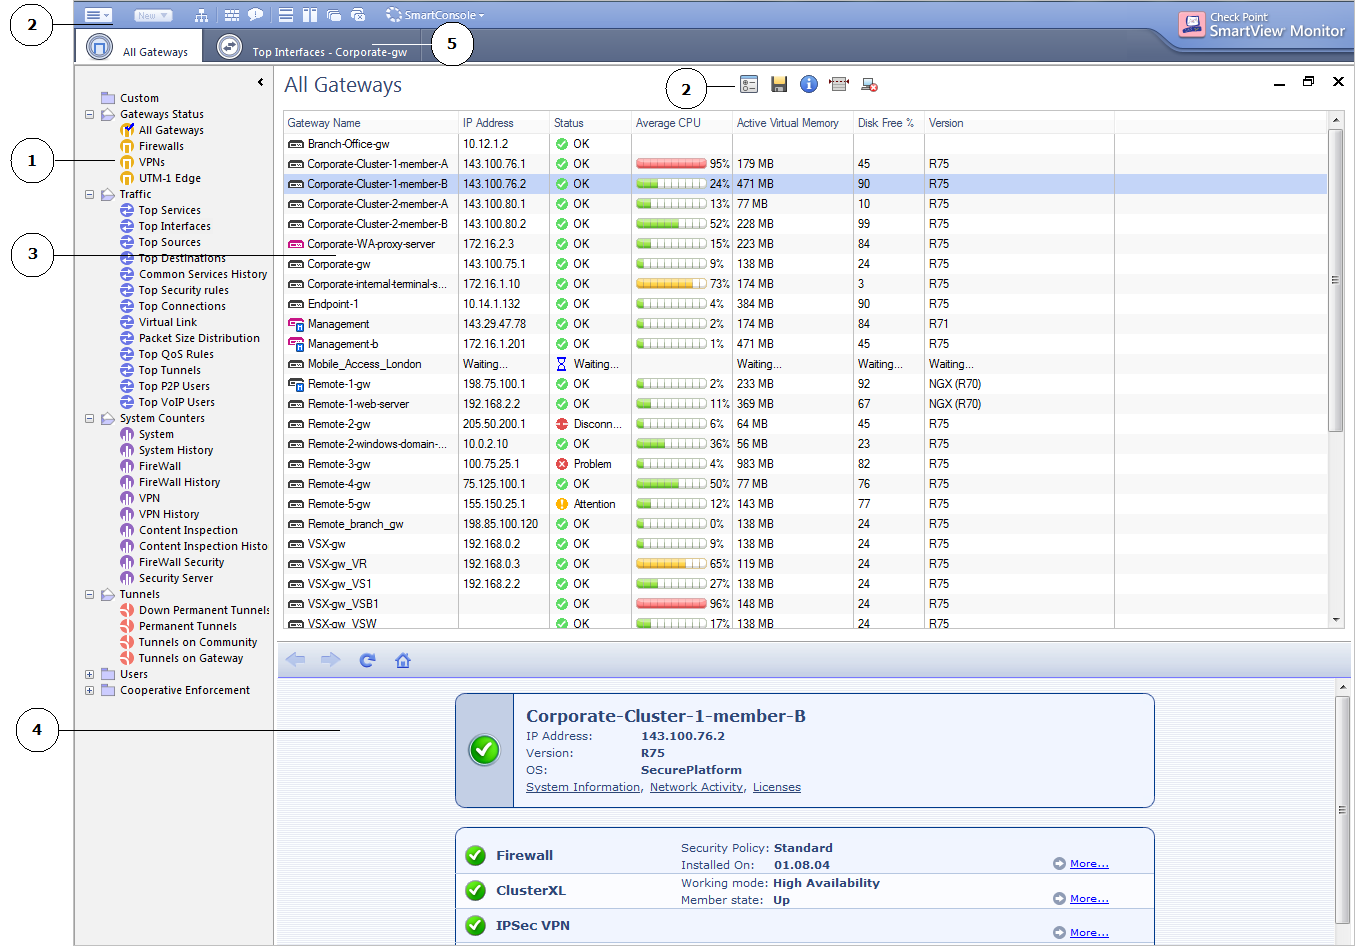Open the main application menu button

click(98, 15)
